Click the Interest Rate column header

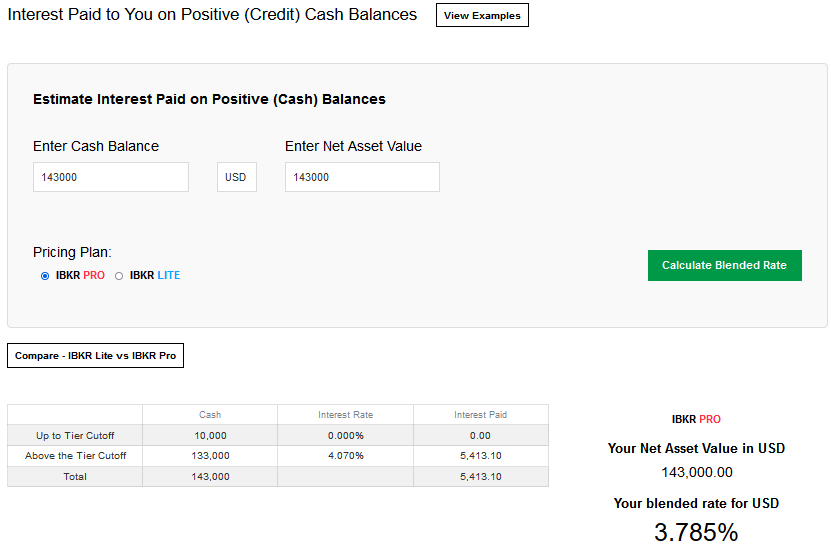point(346,415)
